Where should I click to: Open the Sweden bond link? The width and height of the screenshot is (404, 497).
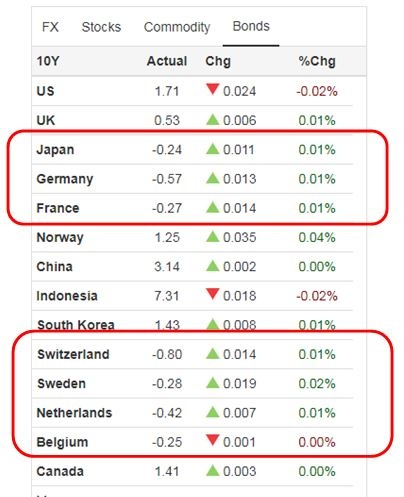coord(62,384)
